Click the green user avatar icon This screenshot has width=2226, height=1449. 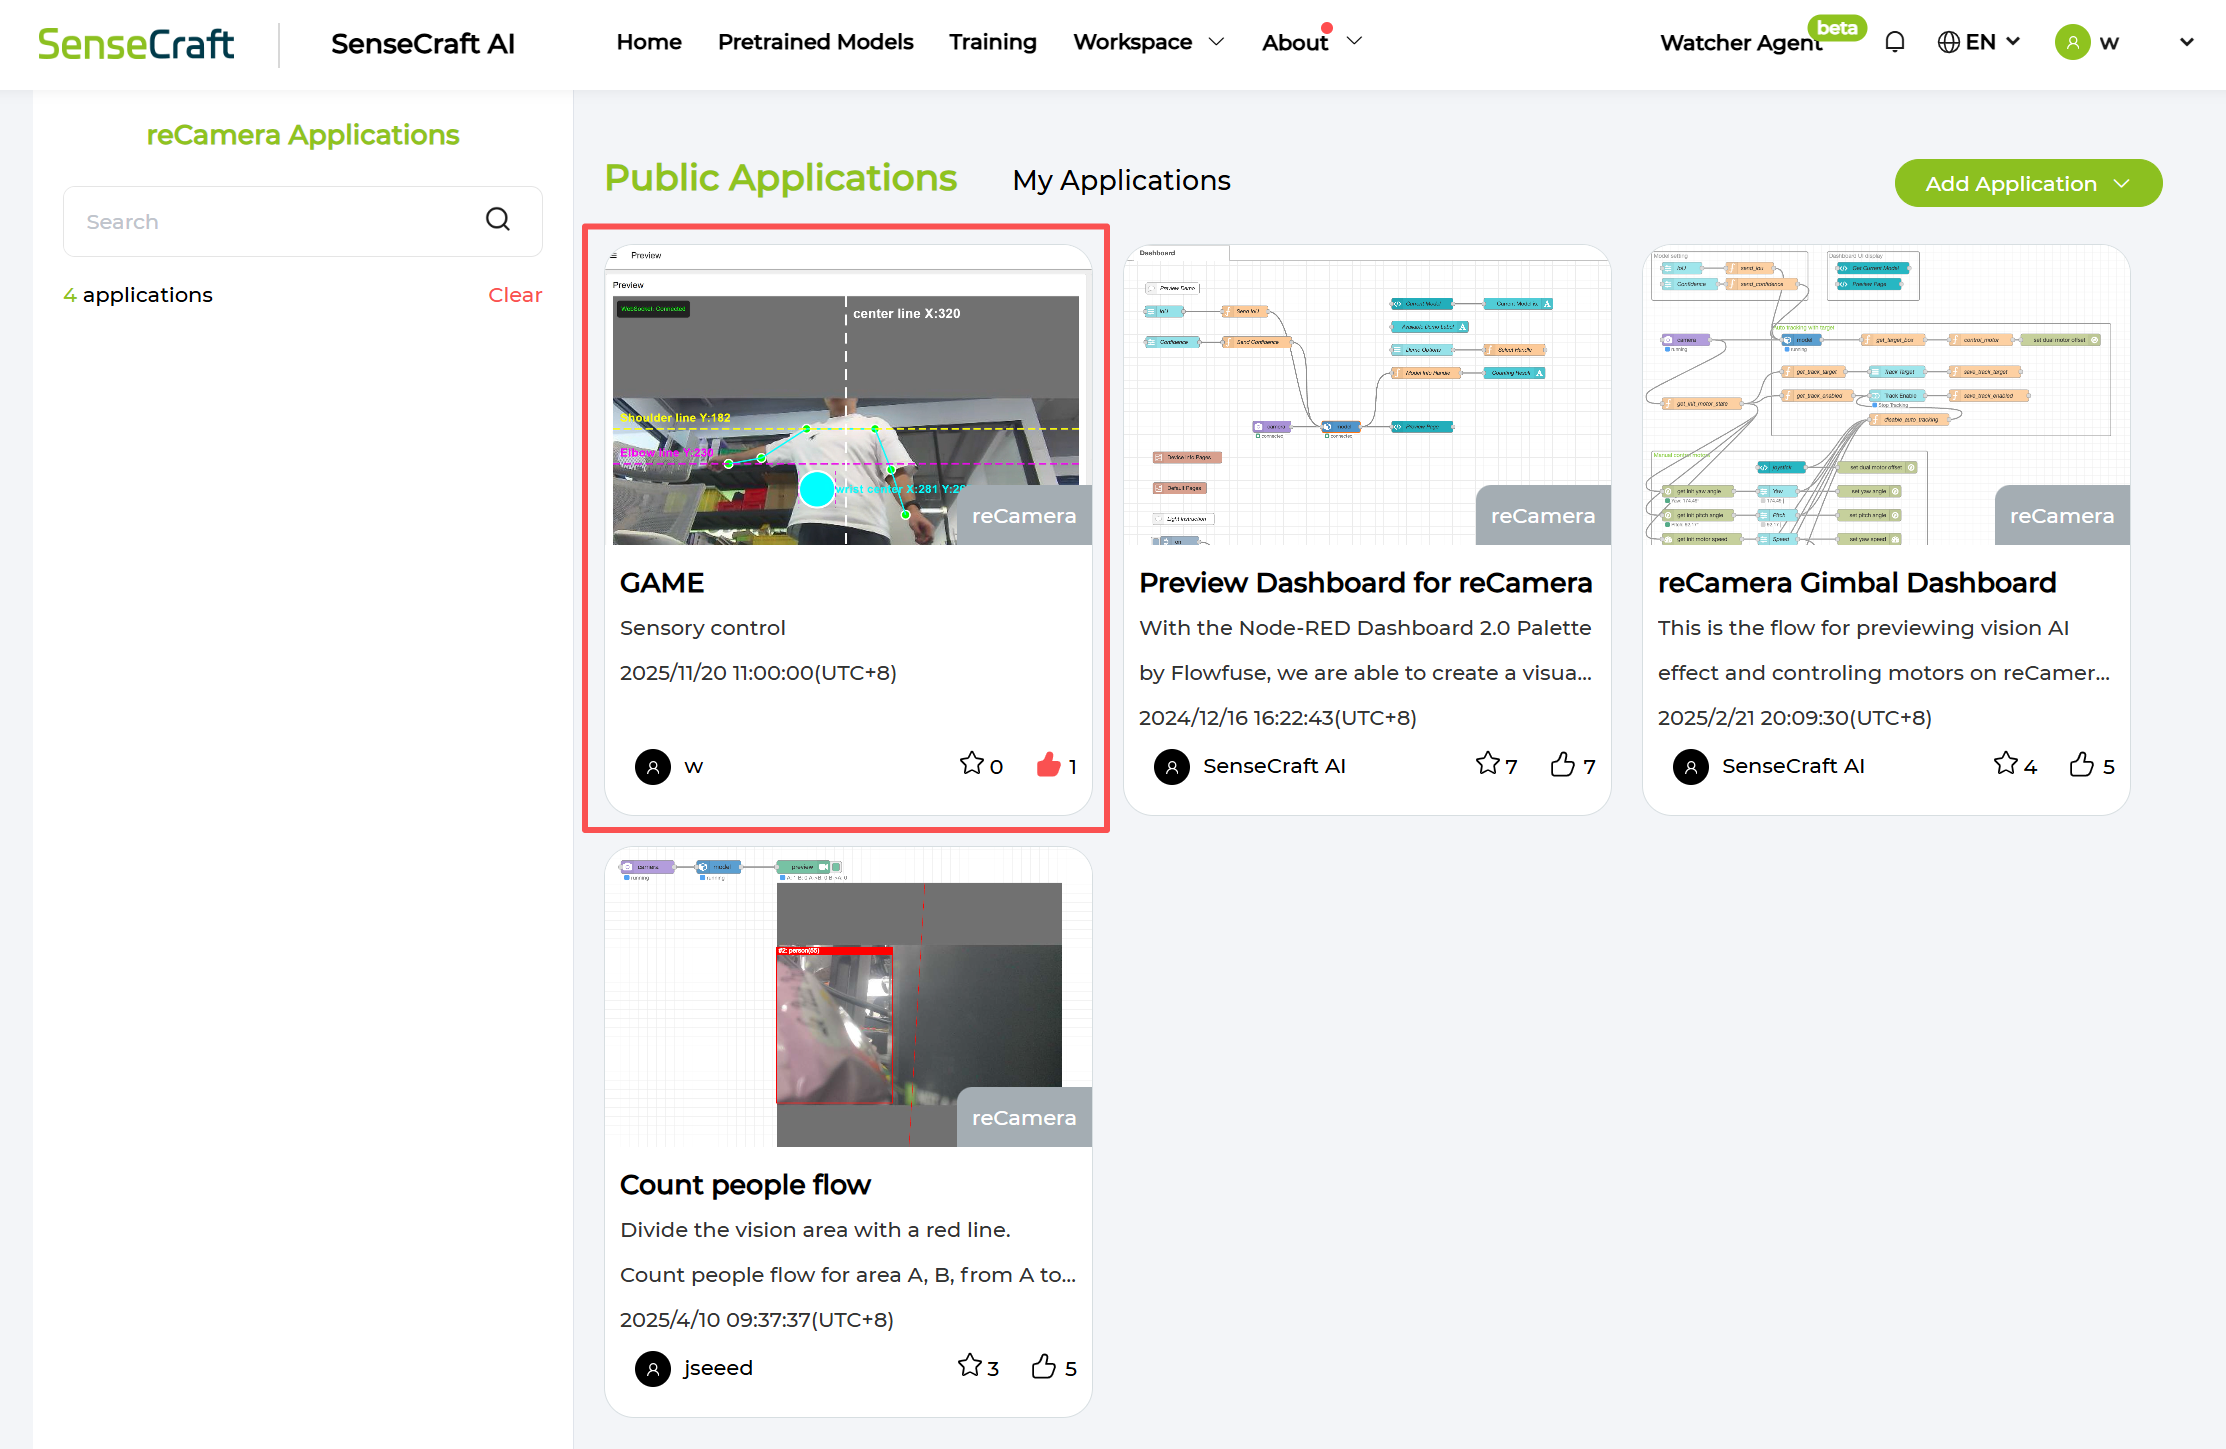(2072, 42)
